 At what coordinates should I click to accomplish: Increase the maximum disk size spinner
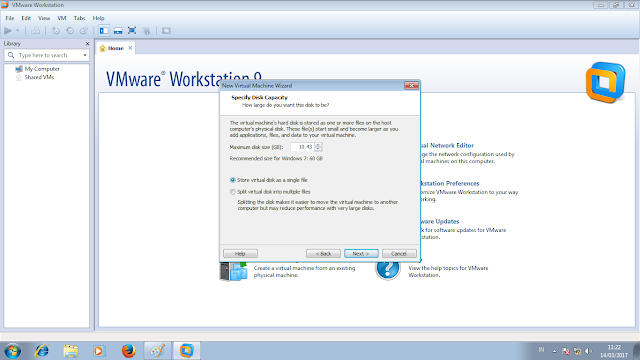318,145
